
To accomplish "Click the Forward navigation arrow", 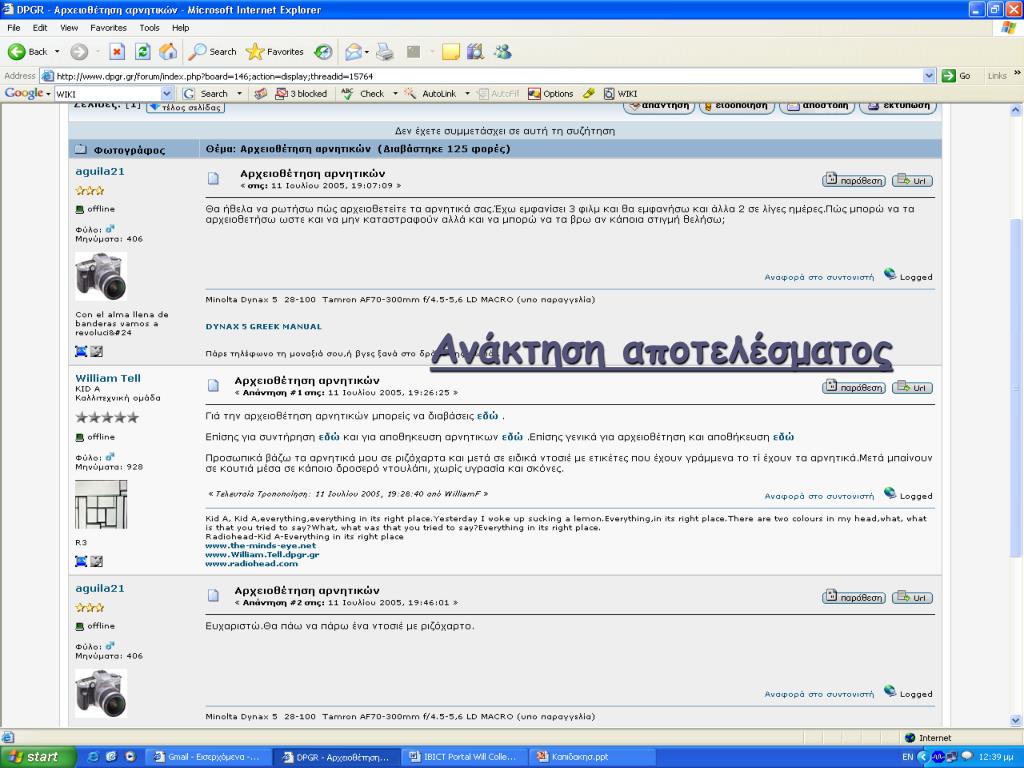I will click(x=79, y=52).
